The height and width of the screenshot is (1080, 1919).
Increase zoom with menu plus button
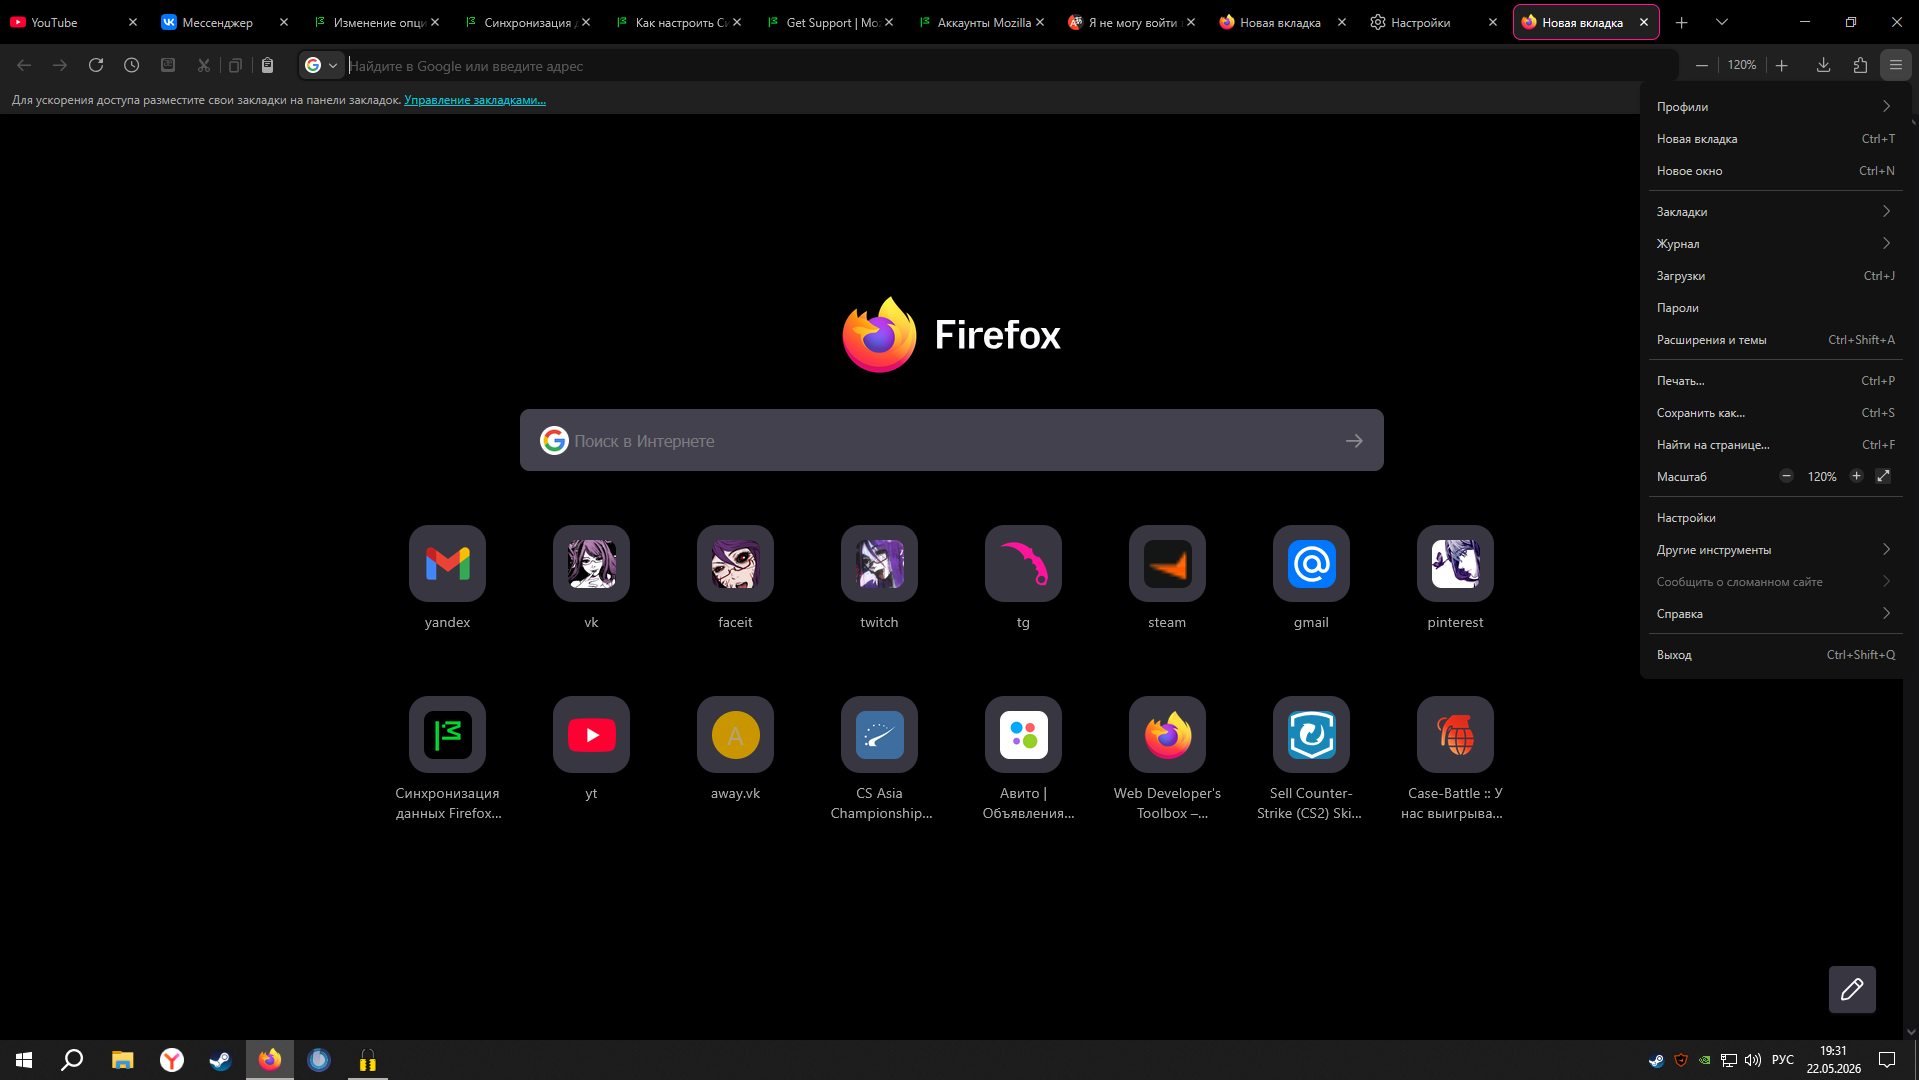coord(1856,476)
